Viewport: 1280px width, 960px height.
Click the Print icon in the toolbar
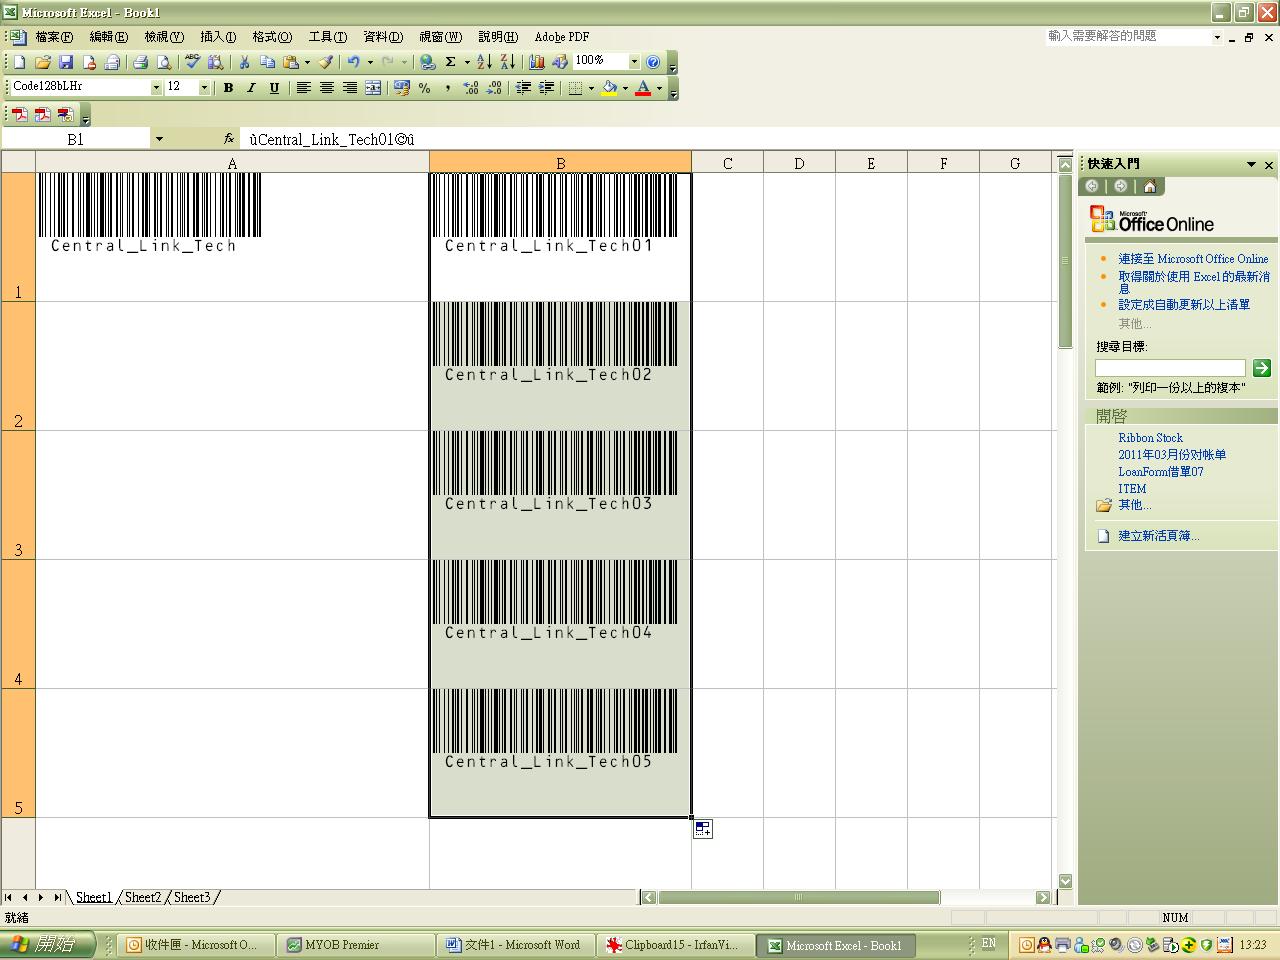[x=140, y=62]
